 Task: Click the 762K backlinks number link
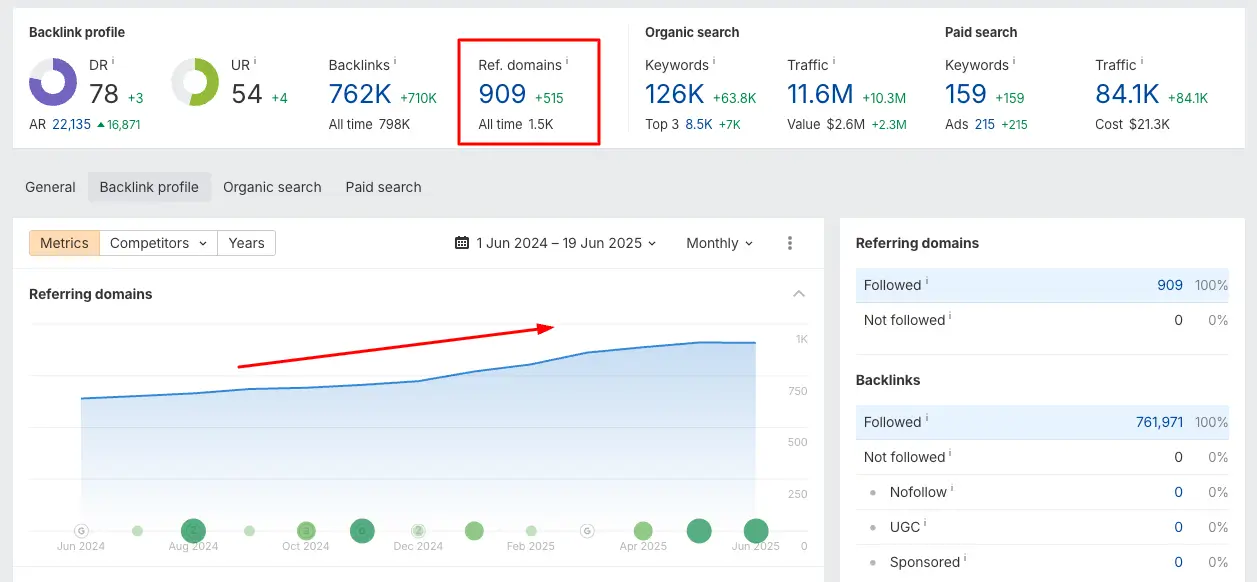click(x=360, y=94)
